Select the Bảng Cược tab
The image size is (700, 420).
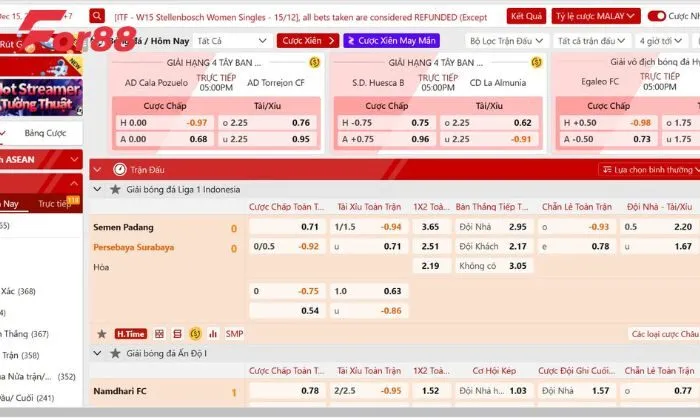pyautogui.click(x=45, y=133)
